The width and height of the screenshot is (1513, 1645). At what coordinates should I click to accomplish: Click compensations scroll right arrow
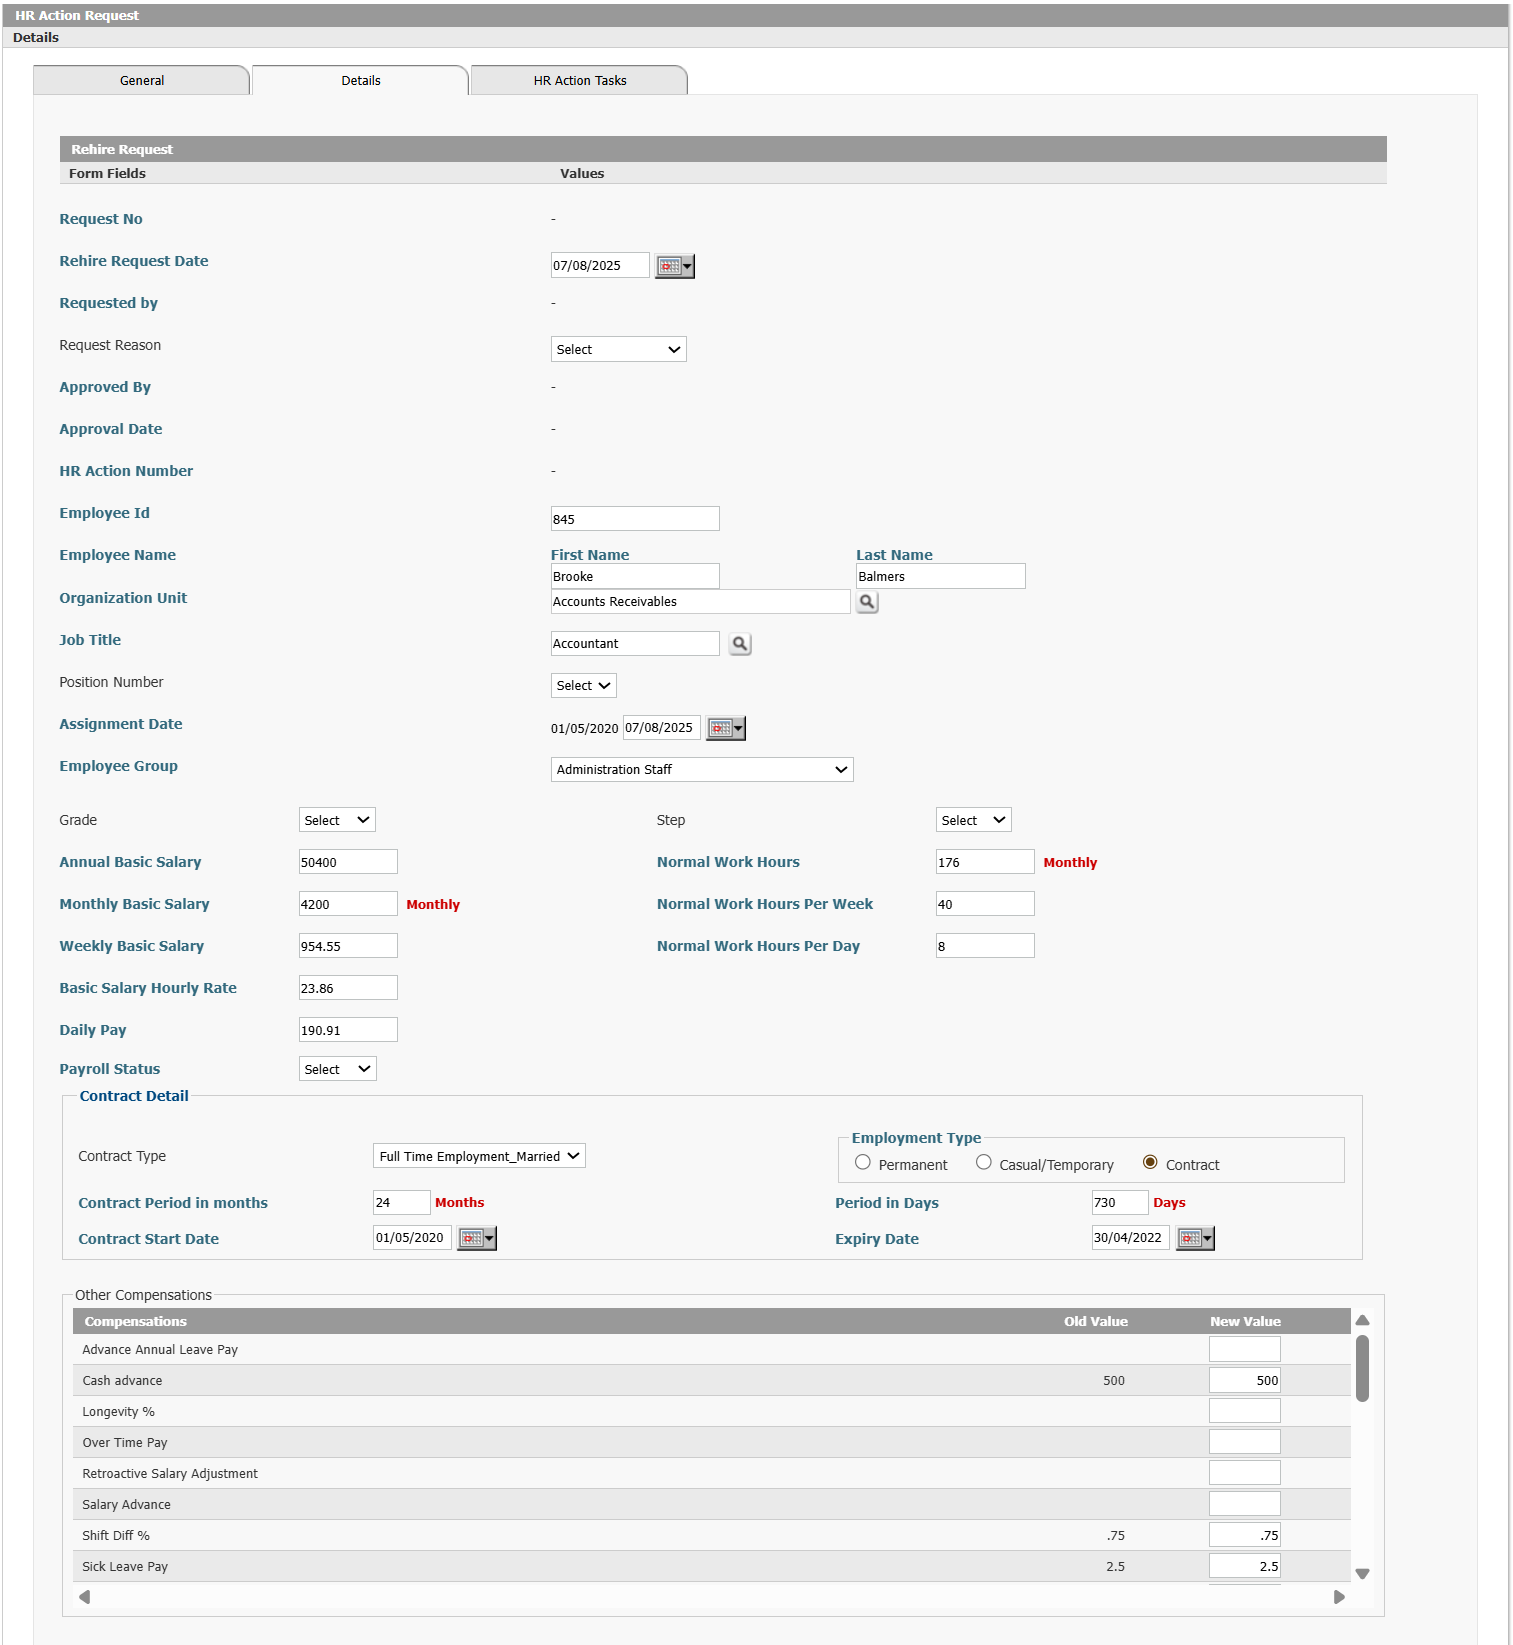coord(1339,1597)
